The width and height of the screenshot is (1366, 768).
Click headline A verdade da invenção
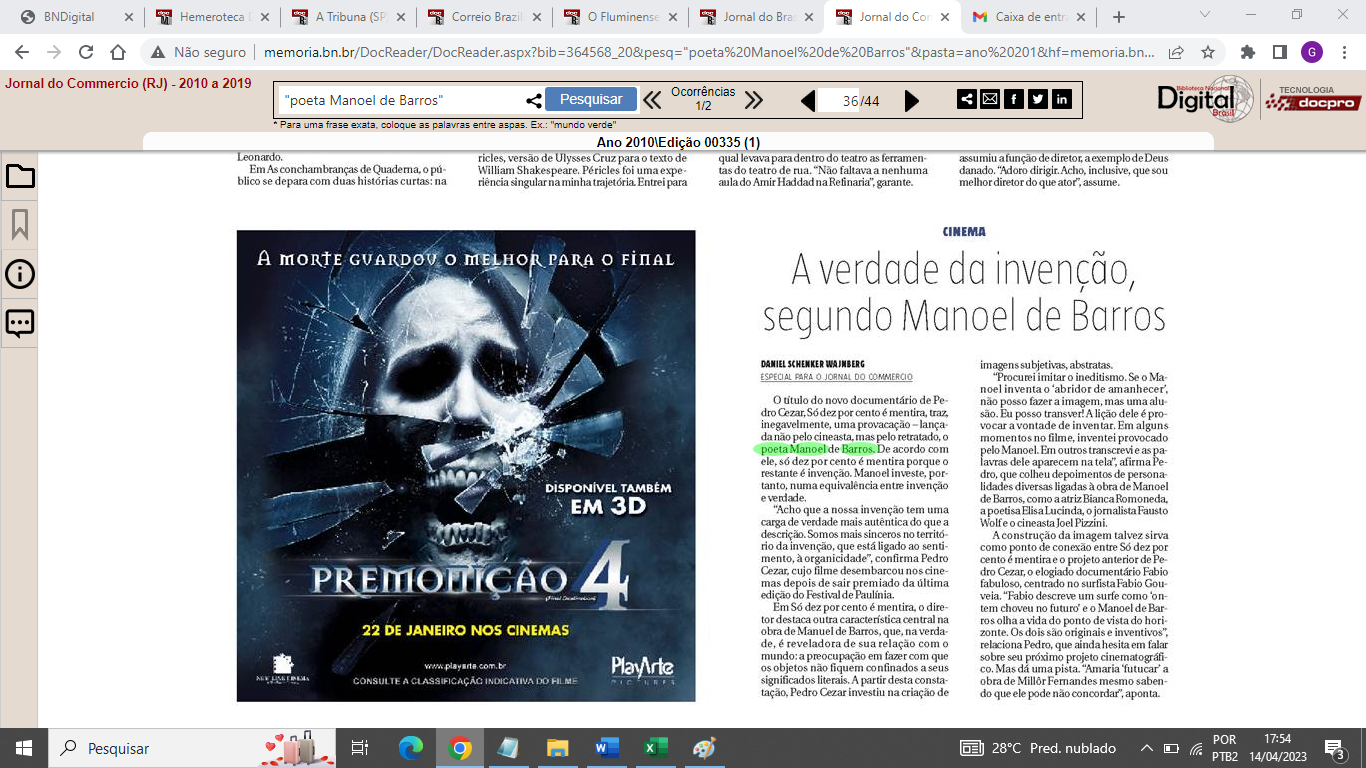pos(963,293)
